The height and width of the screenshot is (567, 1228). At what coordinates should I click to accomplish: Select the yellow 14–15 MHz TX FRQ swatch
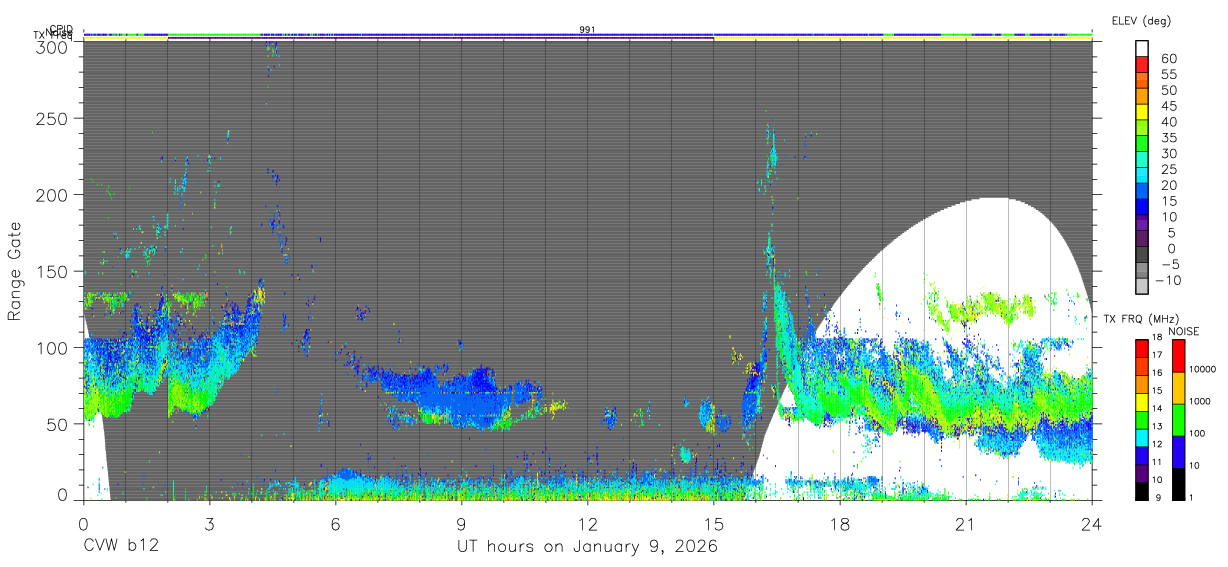tap(1142, 402)
